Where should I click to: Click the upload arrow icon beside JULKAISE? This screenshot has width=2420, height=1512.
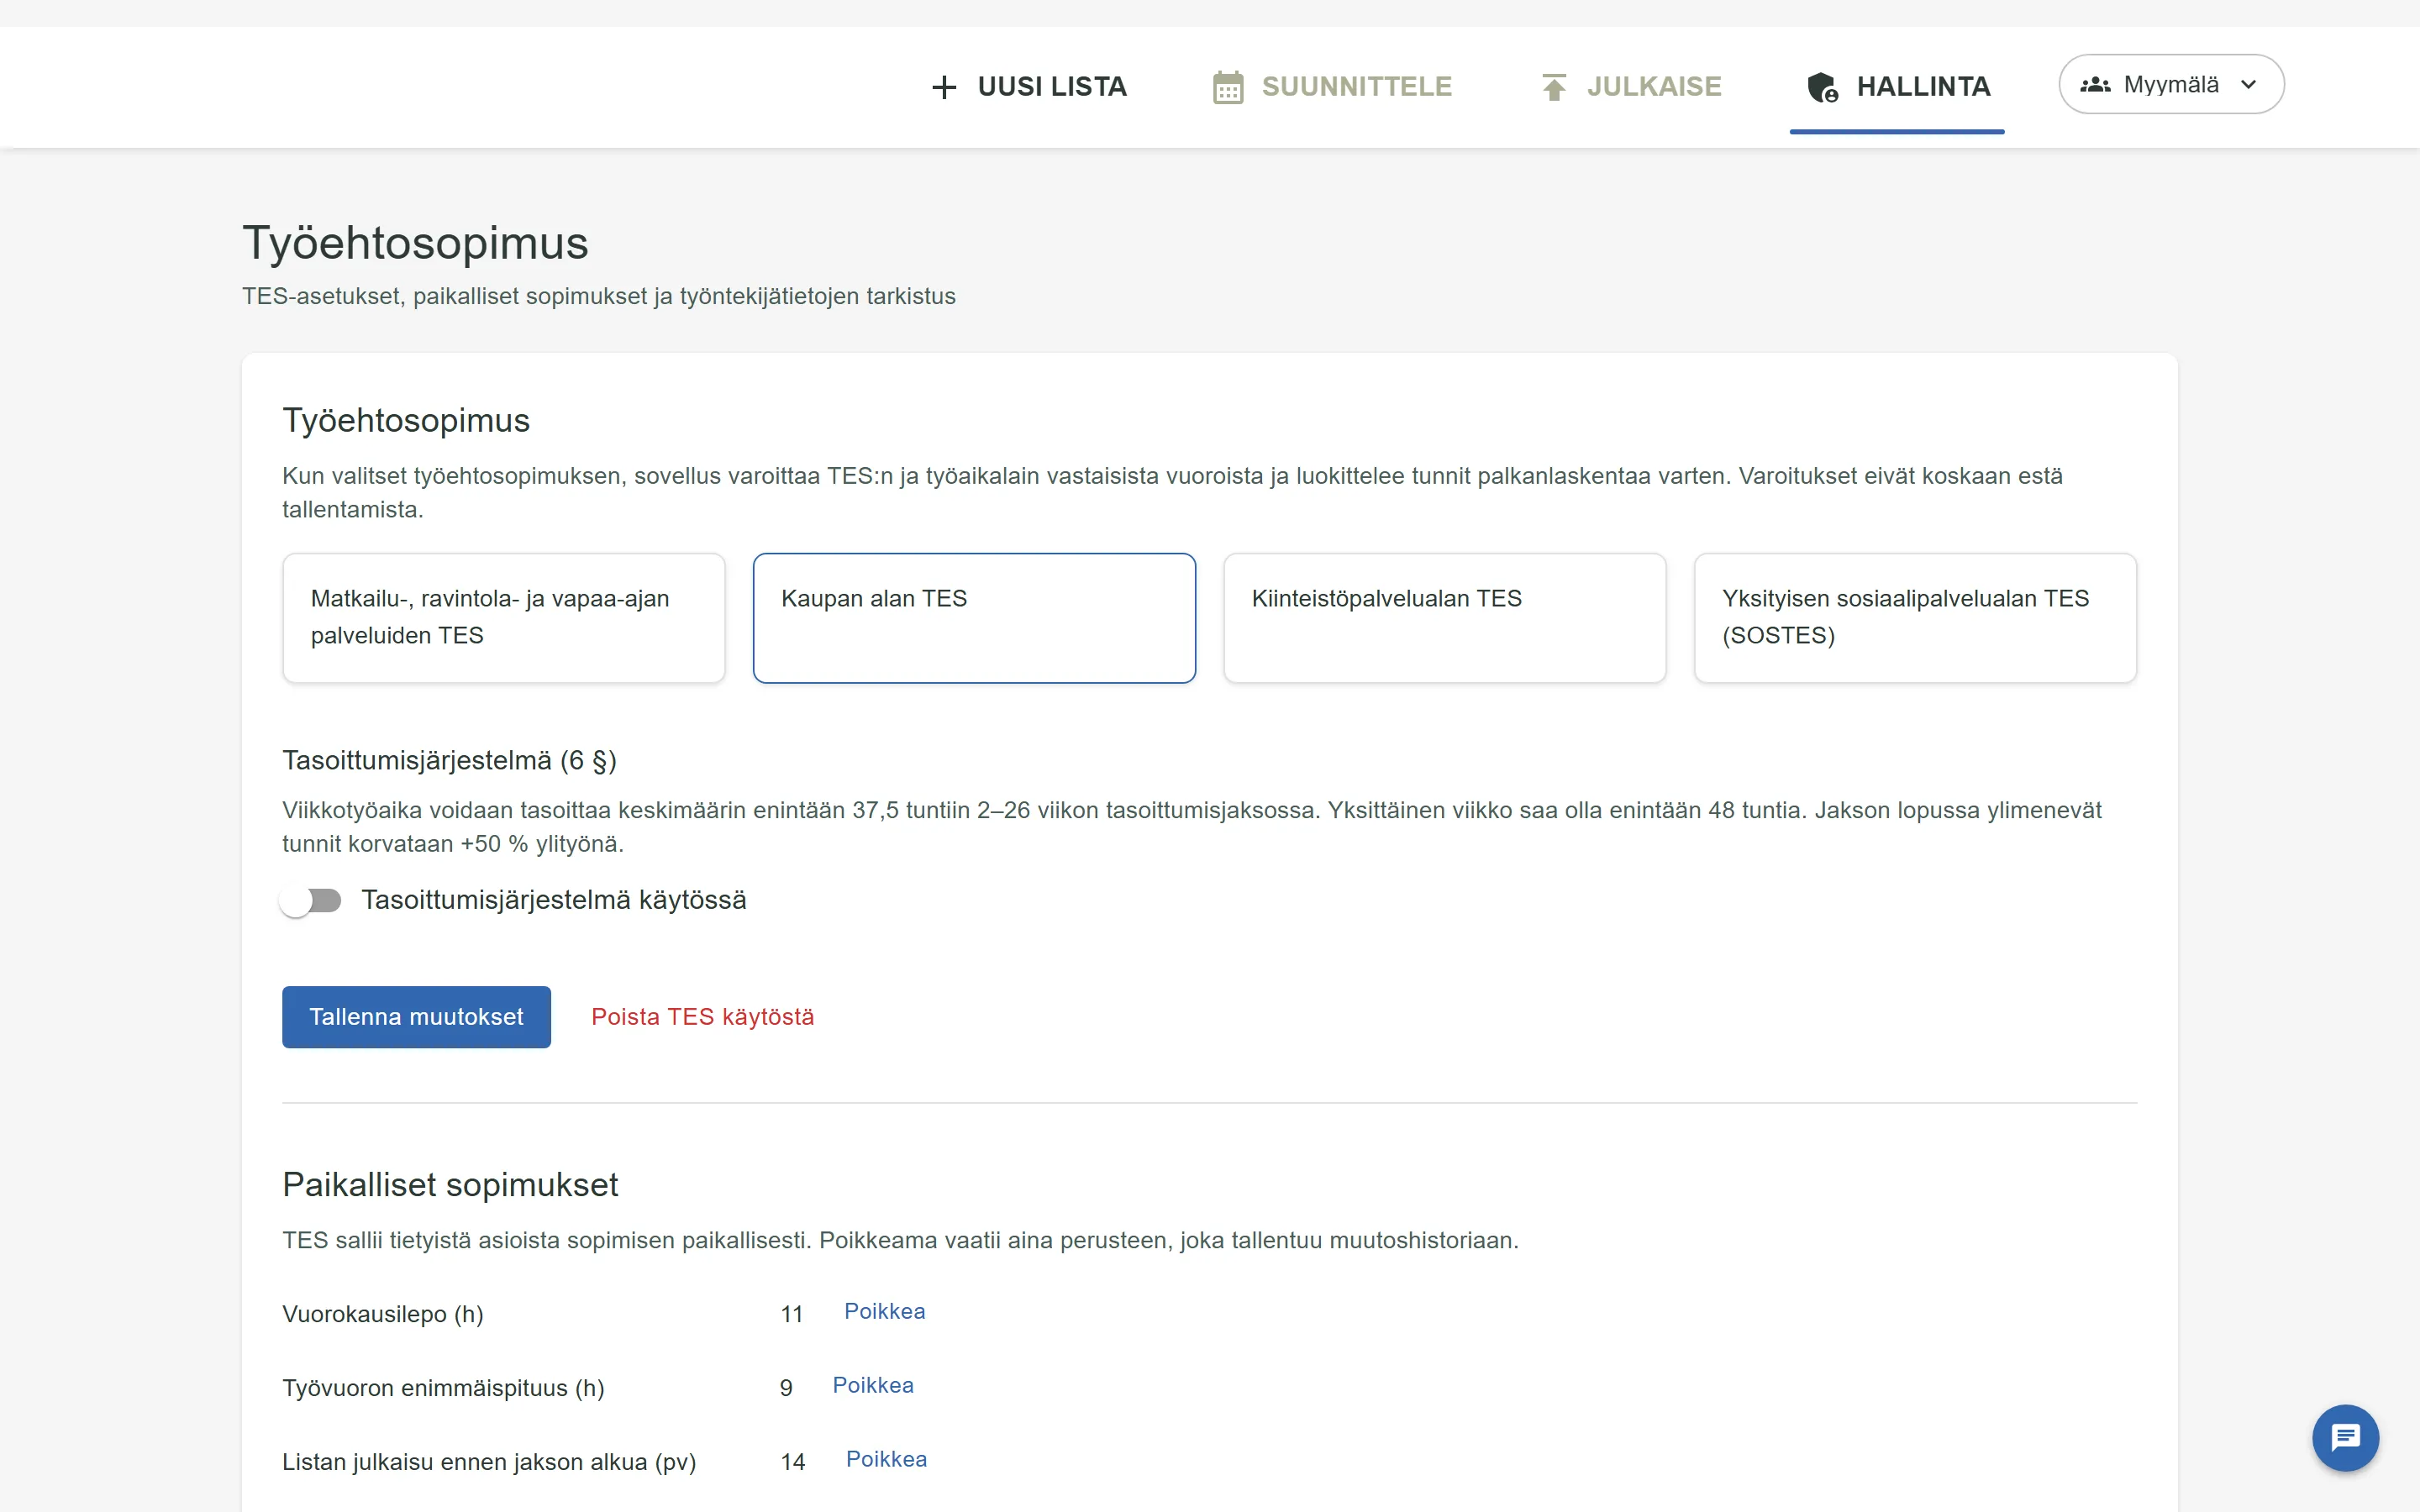[1553, 87]
